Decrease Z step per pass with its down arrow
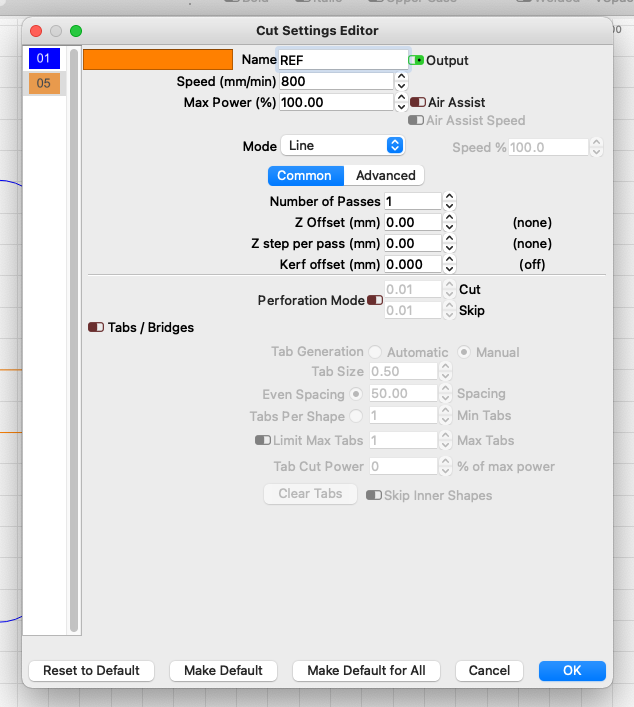 point(449,248)
